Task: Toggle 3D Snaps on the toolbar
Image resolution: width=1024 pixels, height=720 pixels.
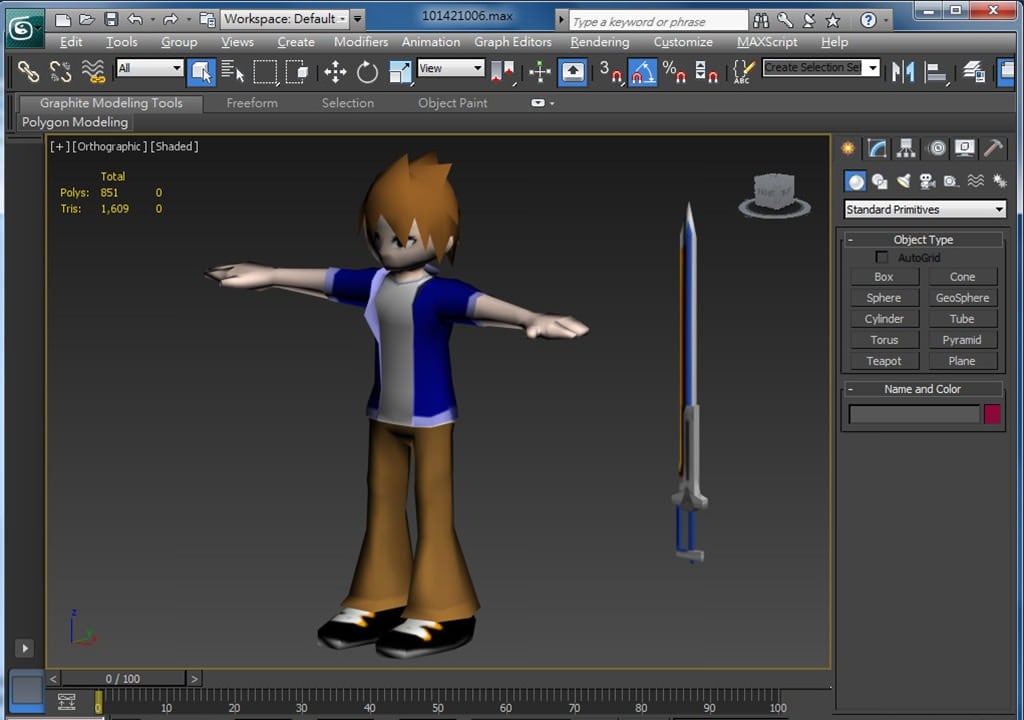Action: (609, 71)
